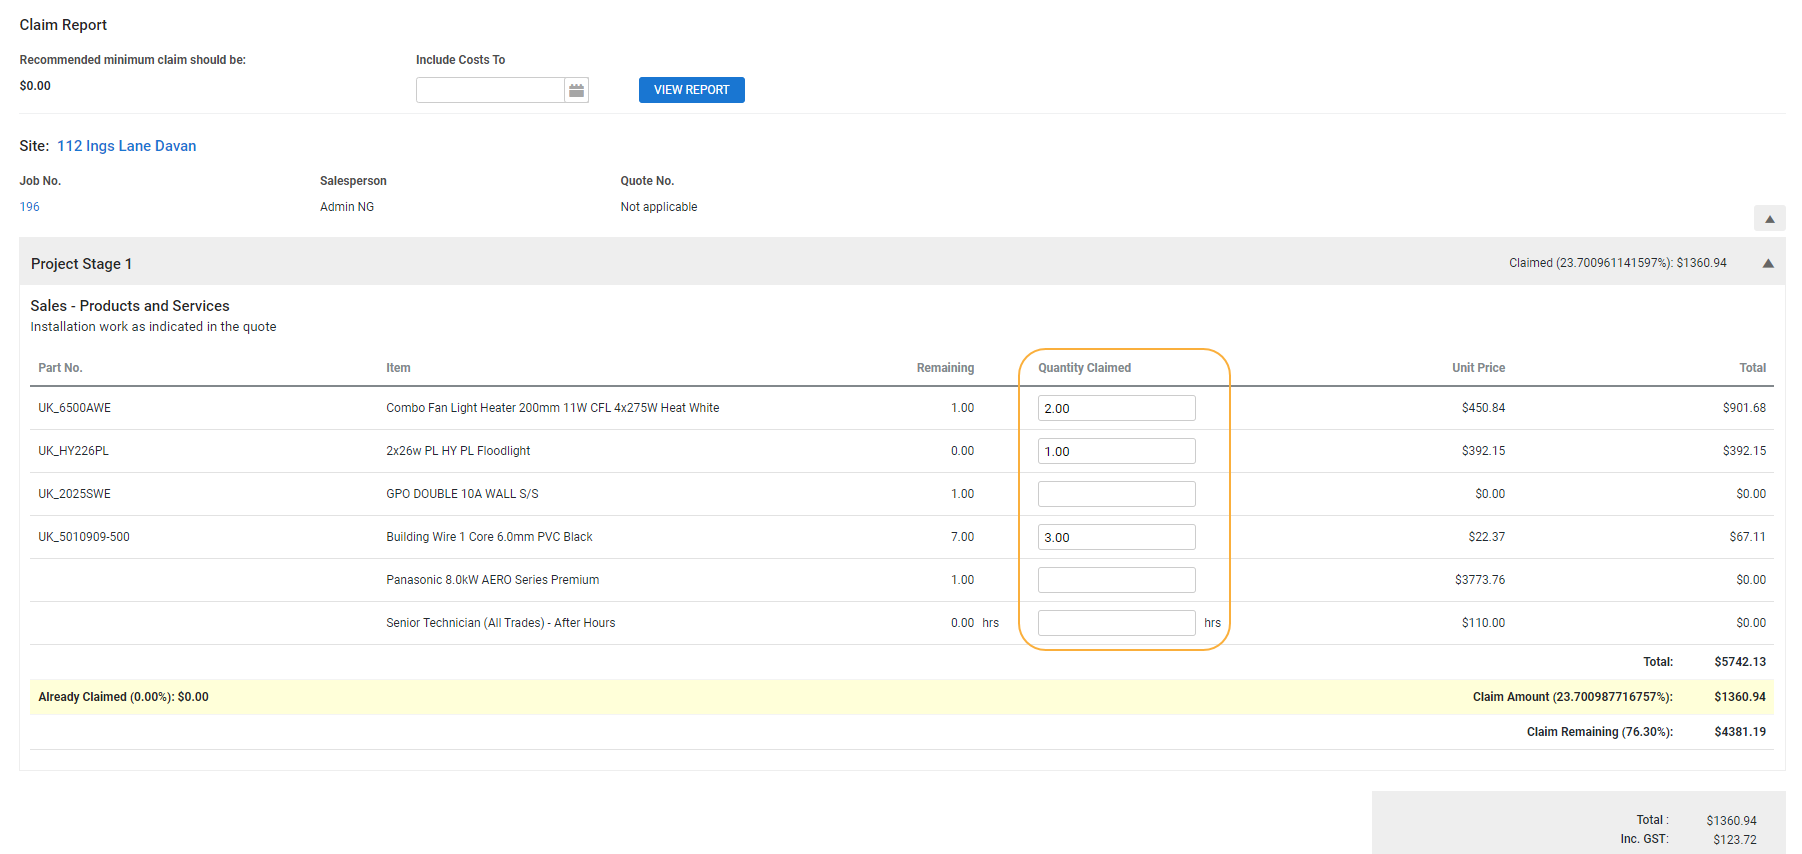The width and height of the screenshot is (1802, 854).
Task: Click the Quantity Claimed column header
Action: click(x=1084, y=368)
